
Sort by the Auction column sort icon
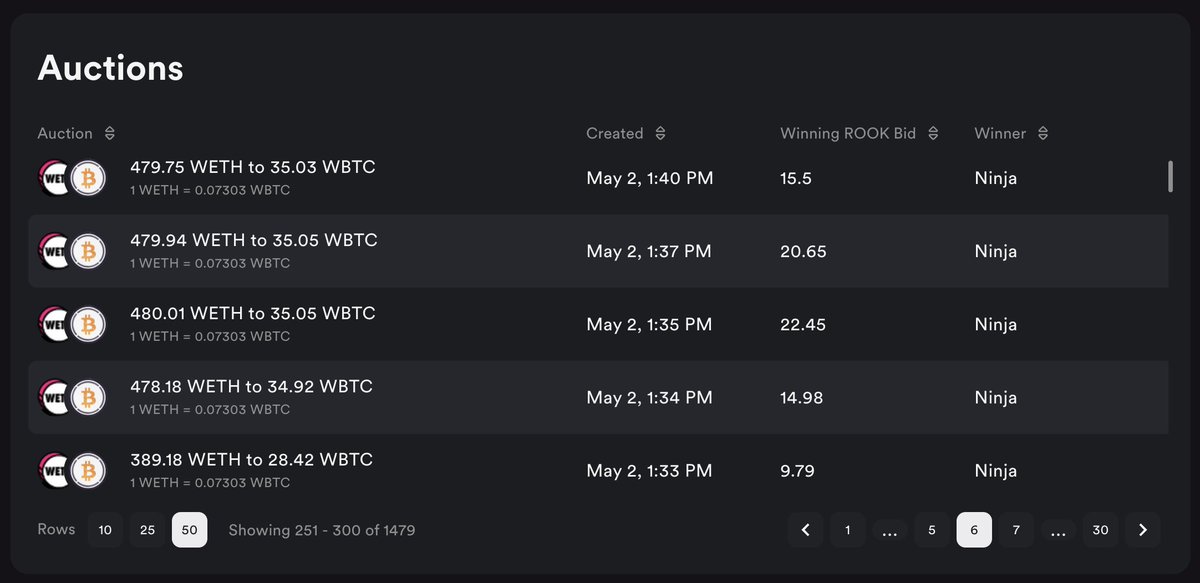click(110, 134)
